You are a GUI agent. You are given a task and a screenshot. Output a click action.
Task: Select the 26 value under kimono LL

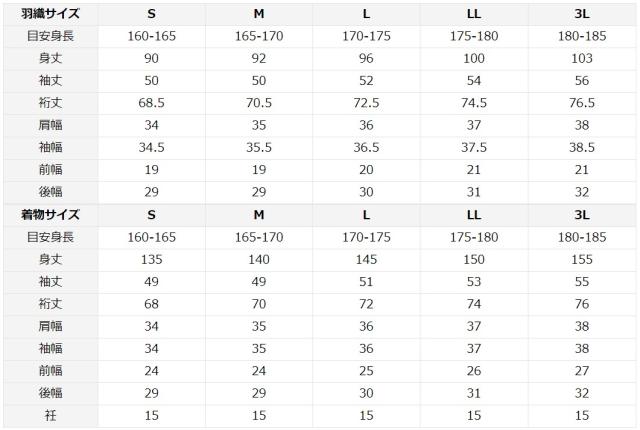(473, 369)
